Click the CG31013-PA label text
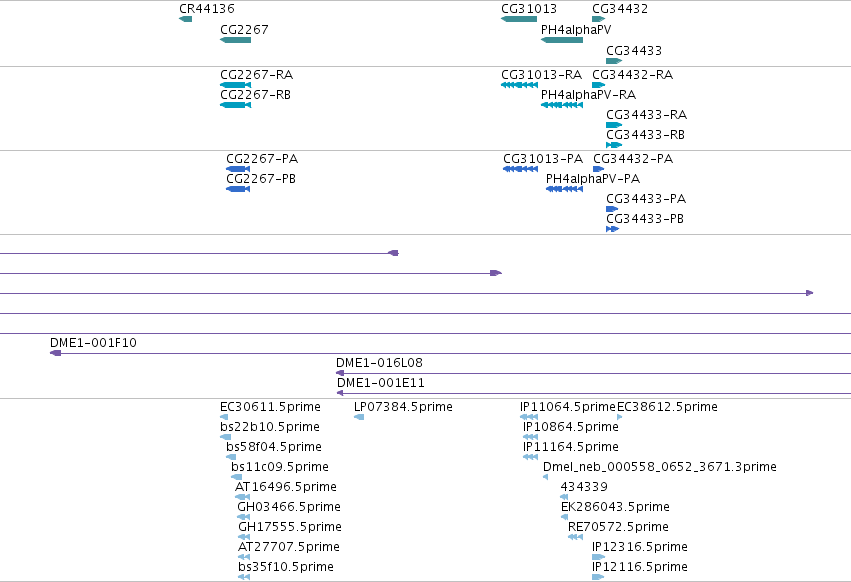The image size is (851, 582). (x=543, y=159)
